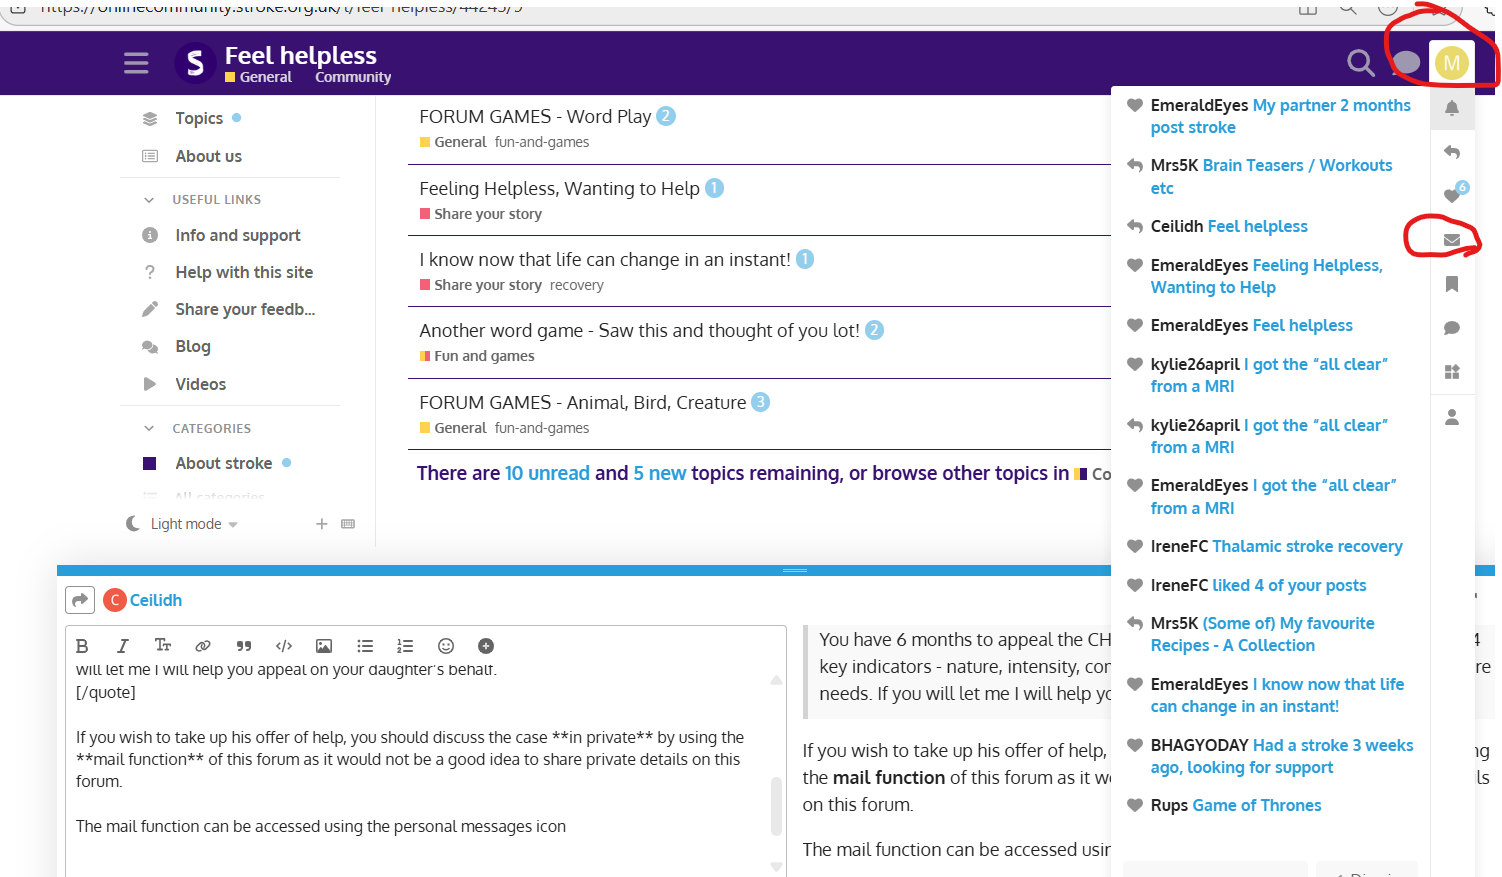Open the composer options plus menu
This screenshot has width=1502, height=877.
click(x=486, y=646)
